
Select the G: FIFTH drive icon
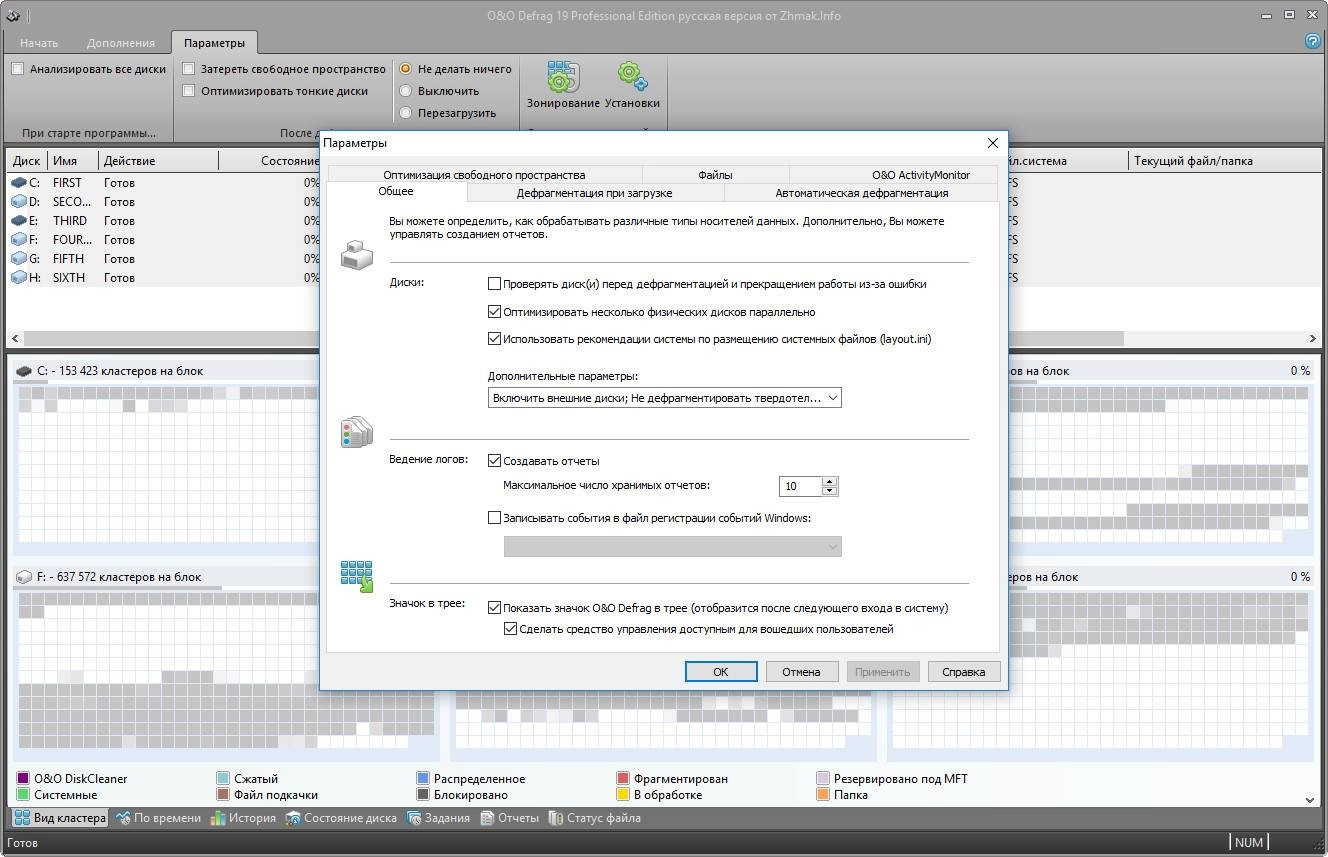(x=19, y=259)
